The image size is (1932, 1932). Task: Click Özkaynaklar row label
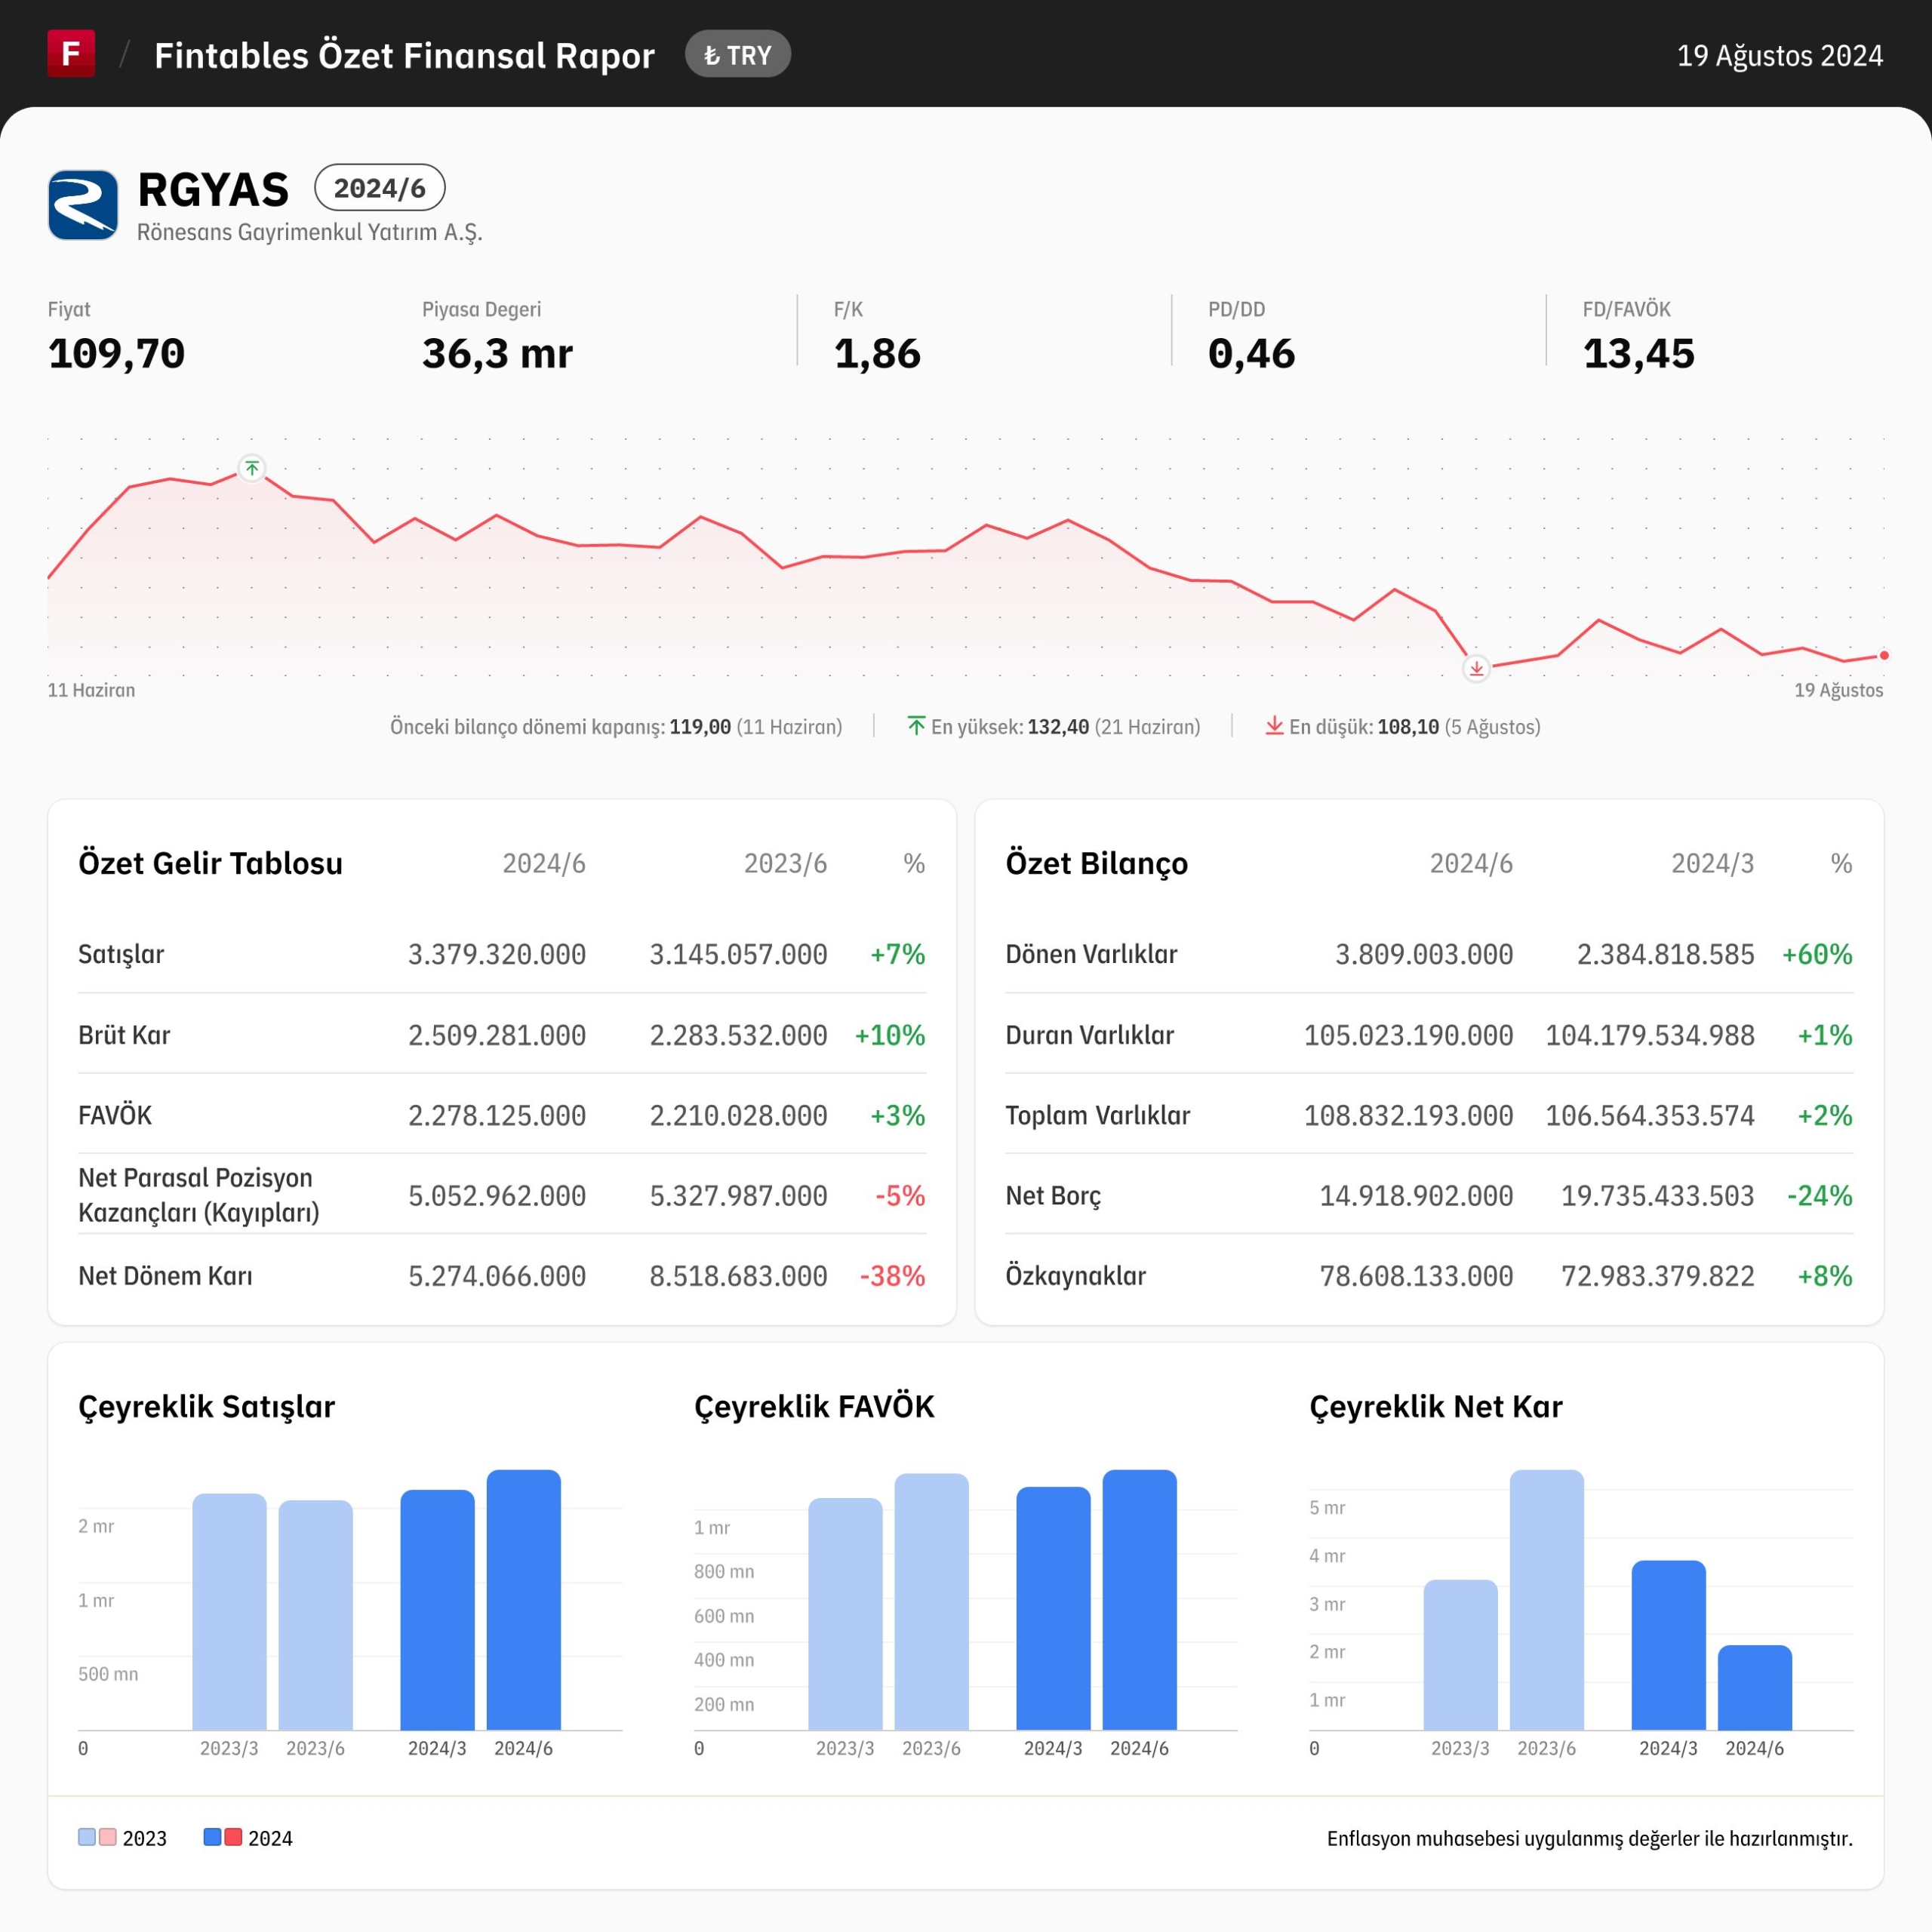[1076, 1276]
